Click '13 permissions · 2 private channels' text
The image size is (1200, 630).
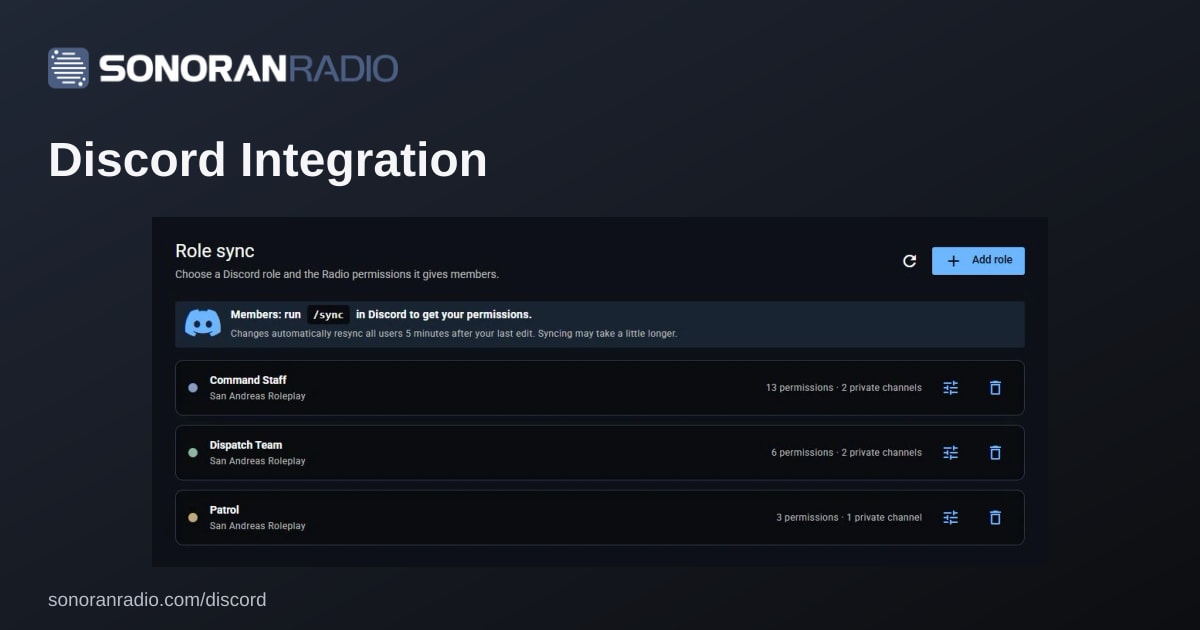click(x=844, y=388)
